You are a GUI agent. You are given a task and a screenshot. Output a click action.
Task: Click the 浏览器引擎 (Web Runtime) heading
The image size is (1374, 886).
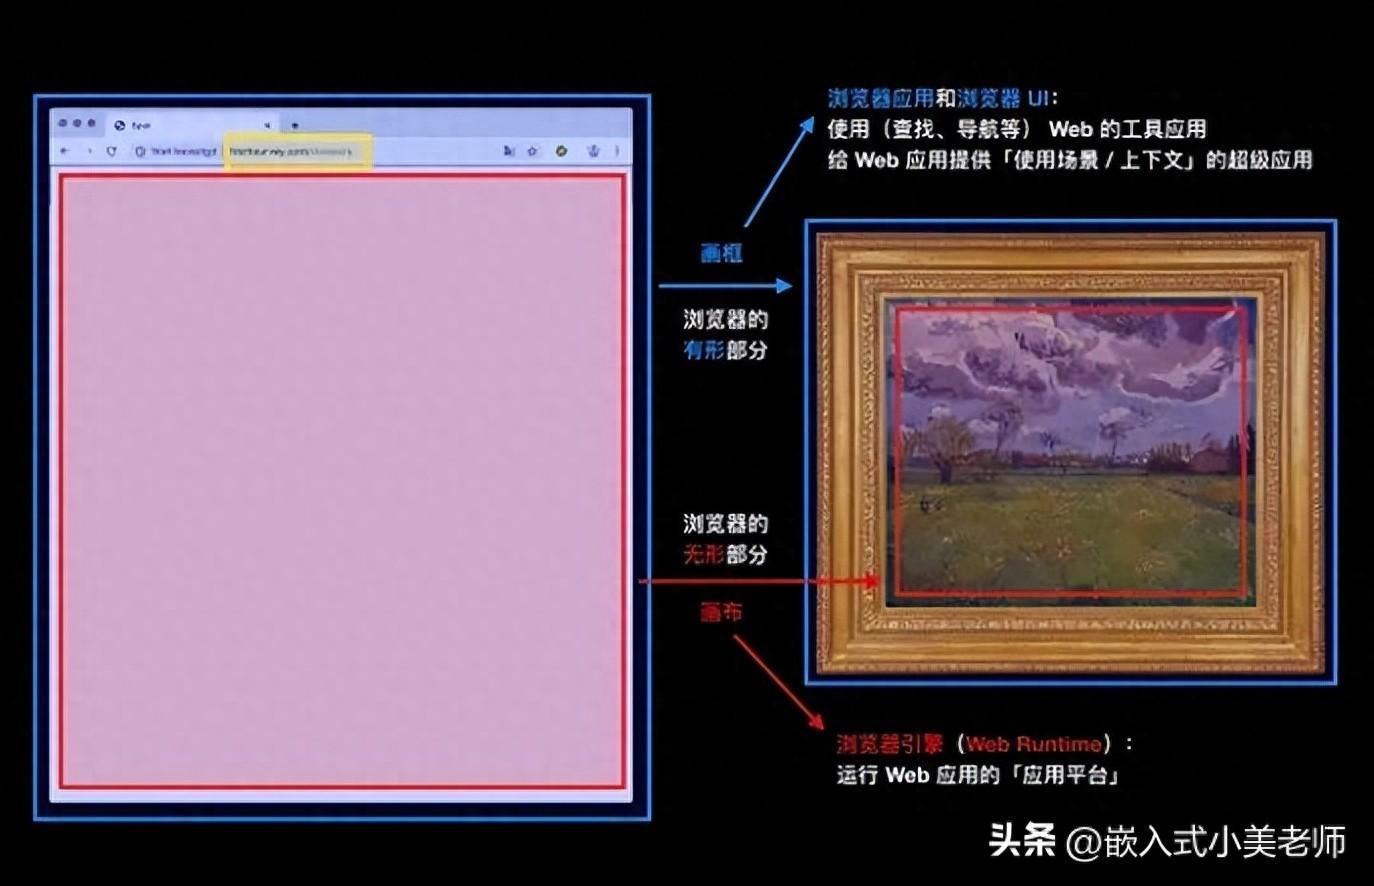(985, 744)
